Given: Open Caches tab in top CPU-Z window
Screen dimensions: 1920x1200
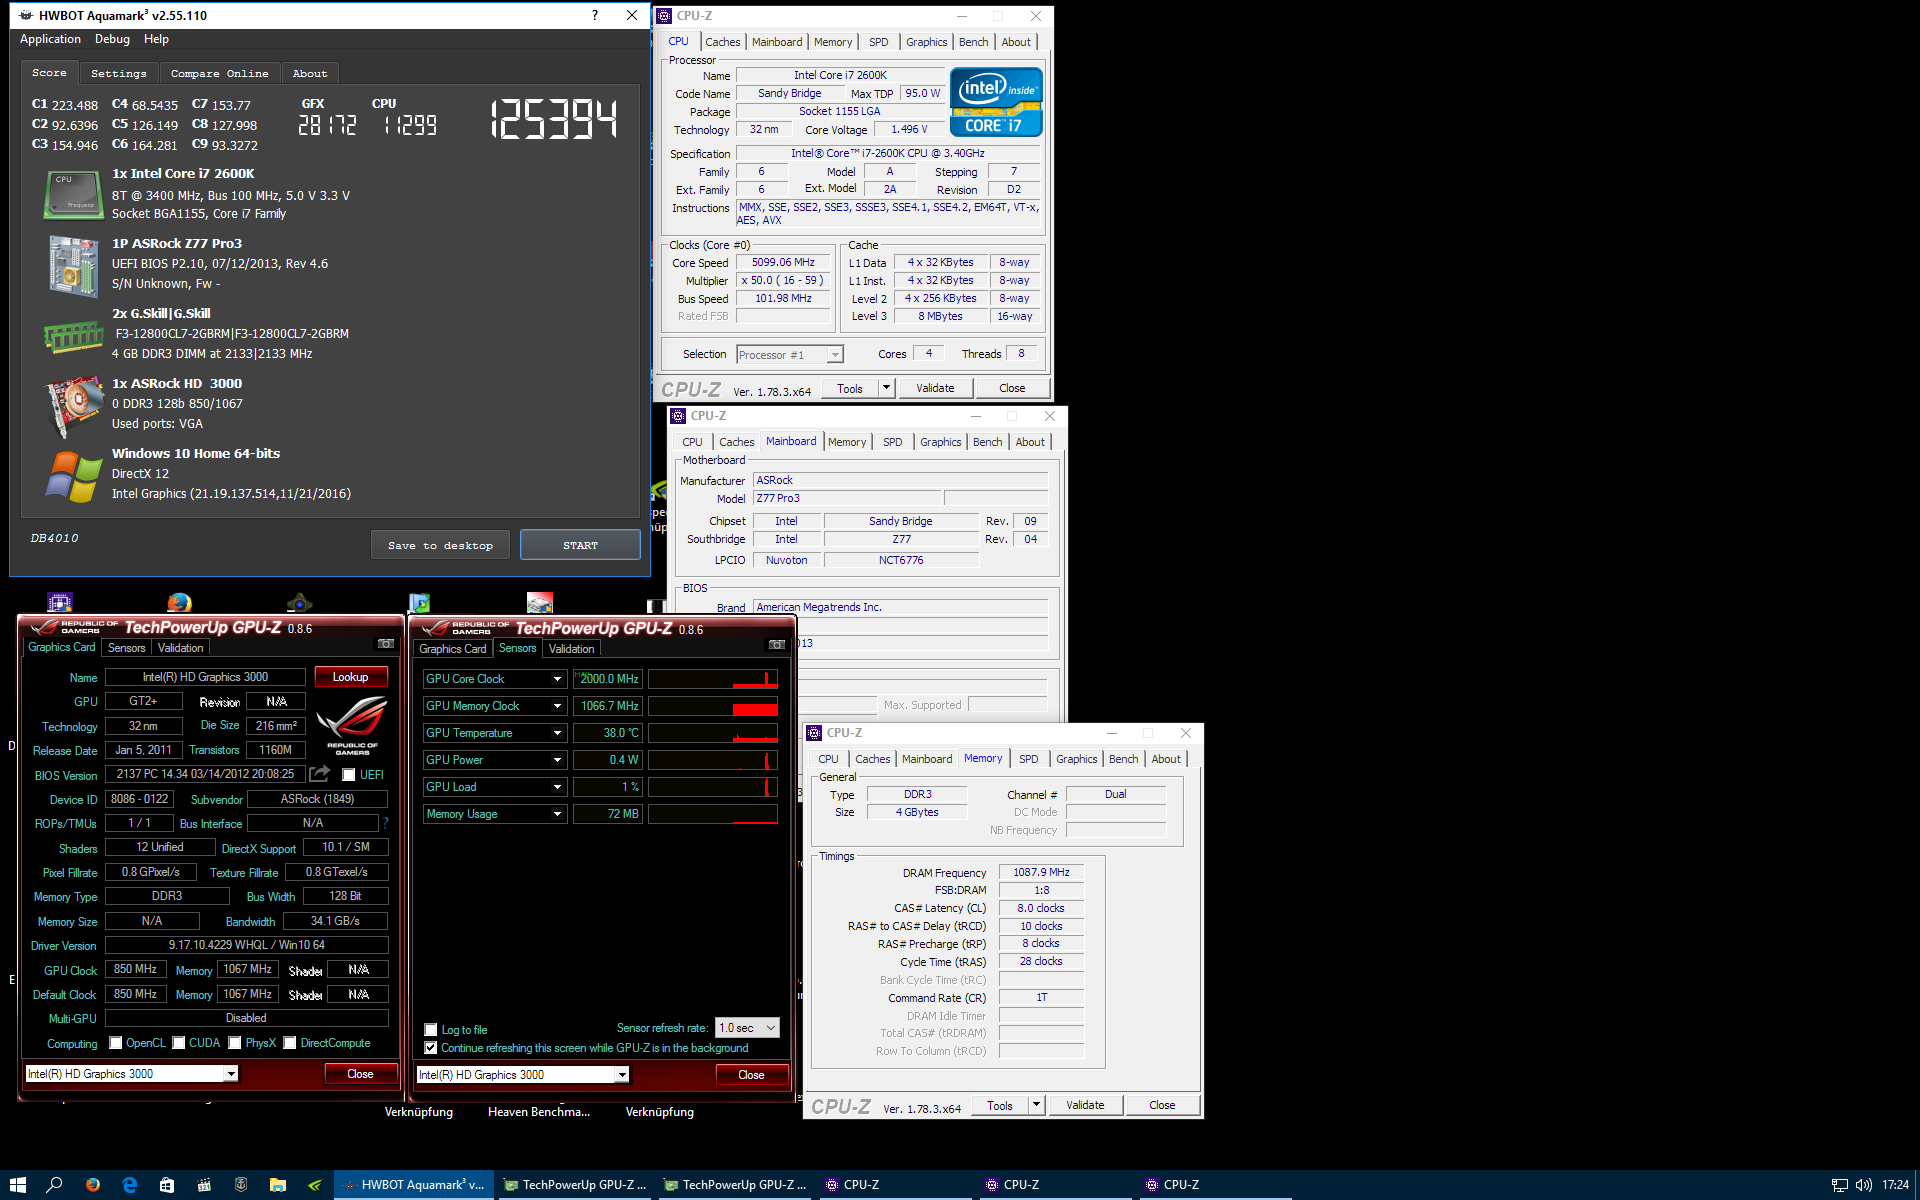Looking at the screenshot, I should [722, 42].
